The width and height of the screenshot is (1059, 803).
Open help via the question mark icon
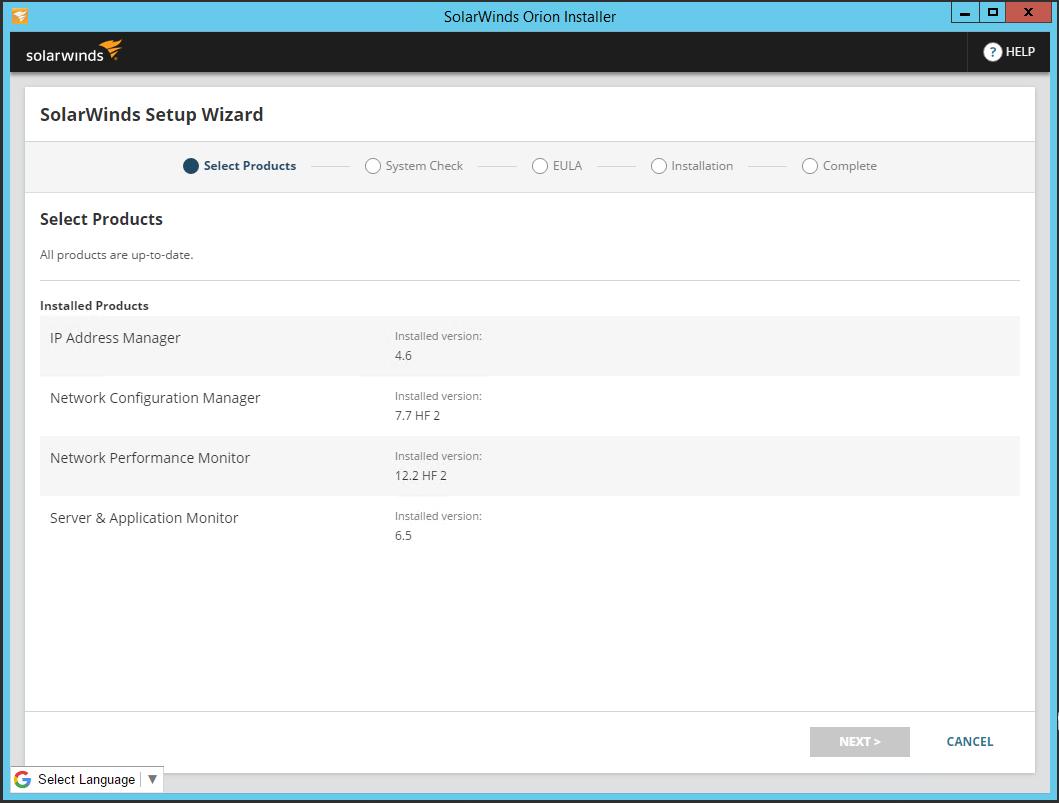[992, 52]
